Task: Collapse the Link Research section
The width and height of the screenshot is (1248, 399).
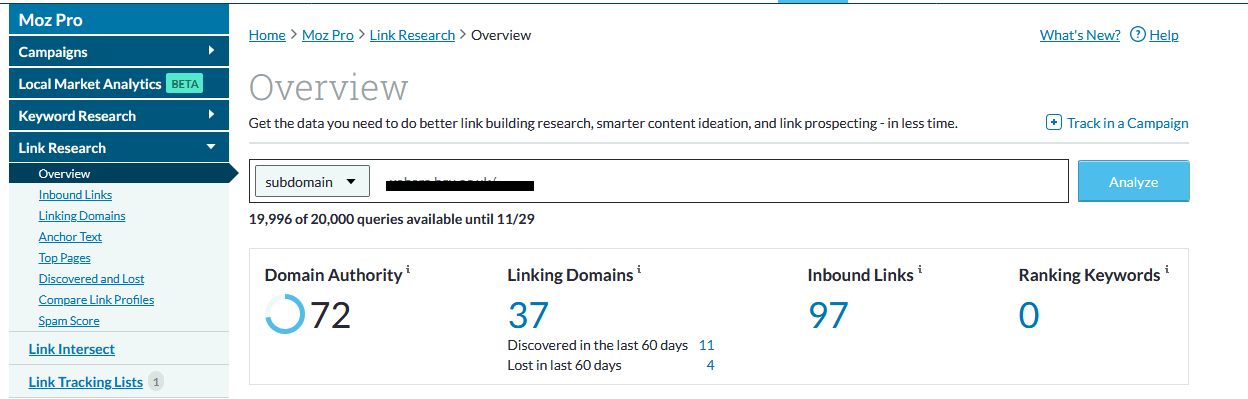Action: click(x=211, y=147)
